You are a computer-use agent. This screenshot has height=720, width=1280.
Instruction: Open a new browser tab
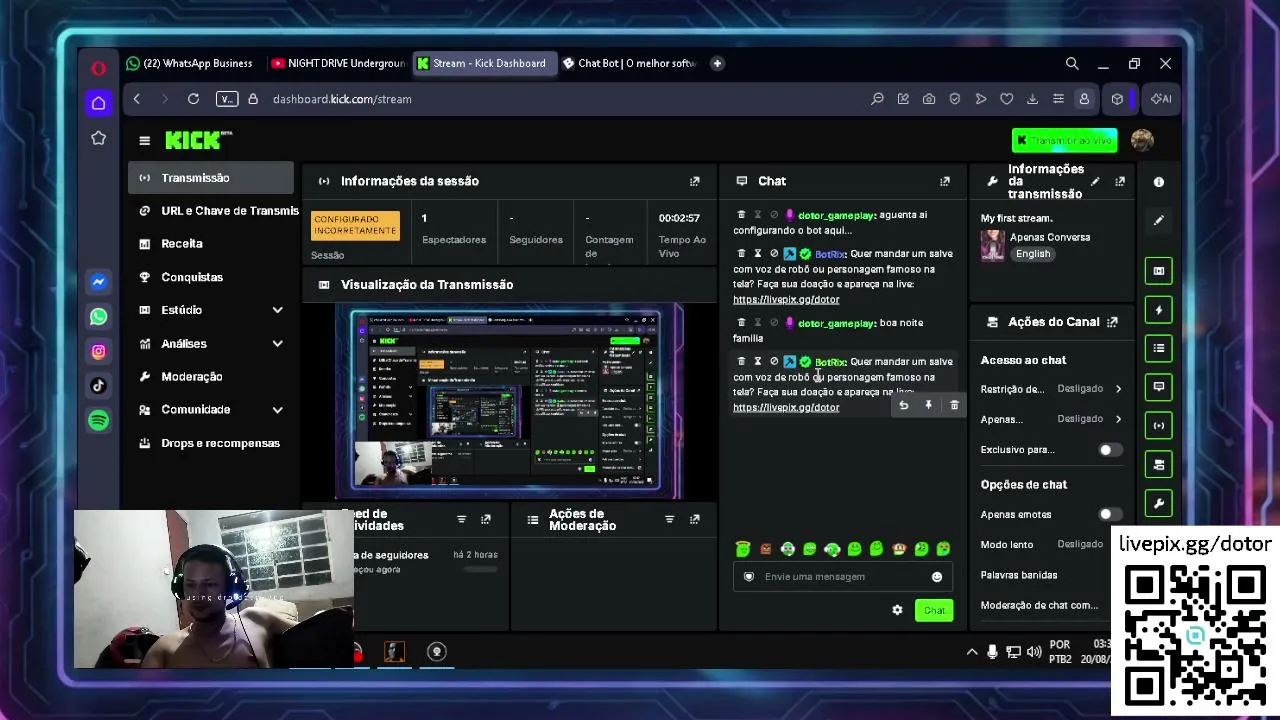[717, 63]
